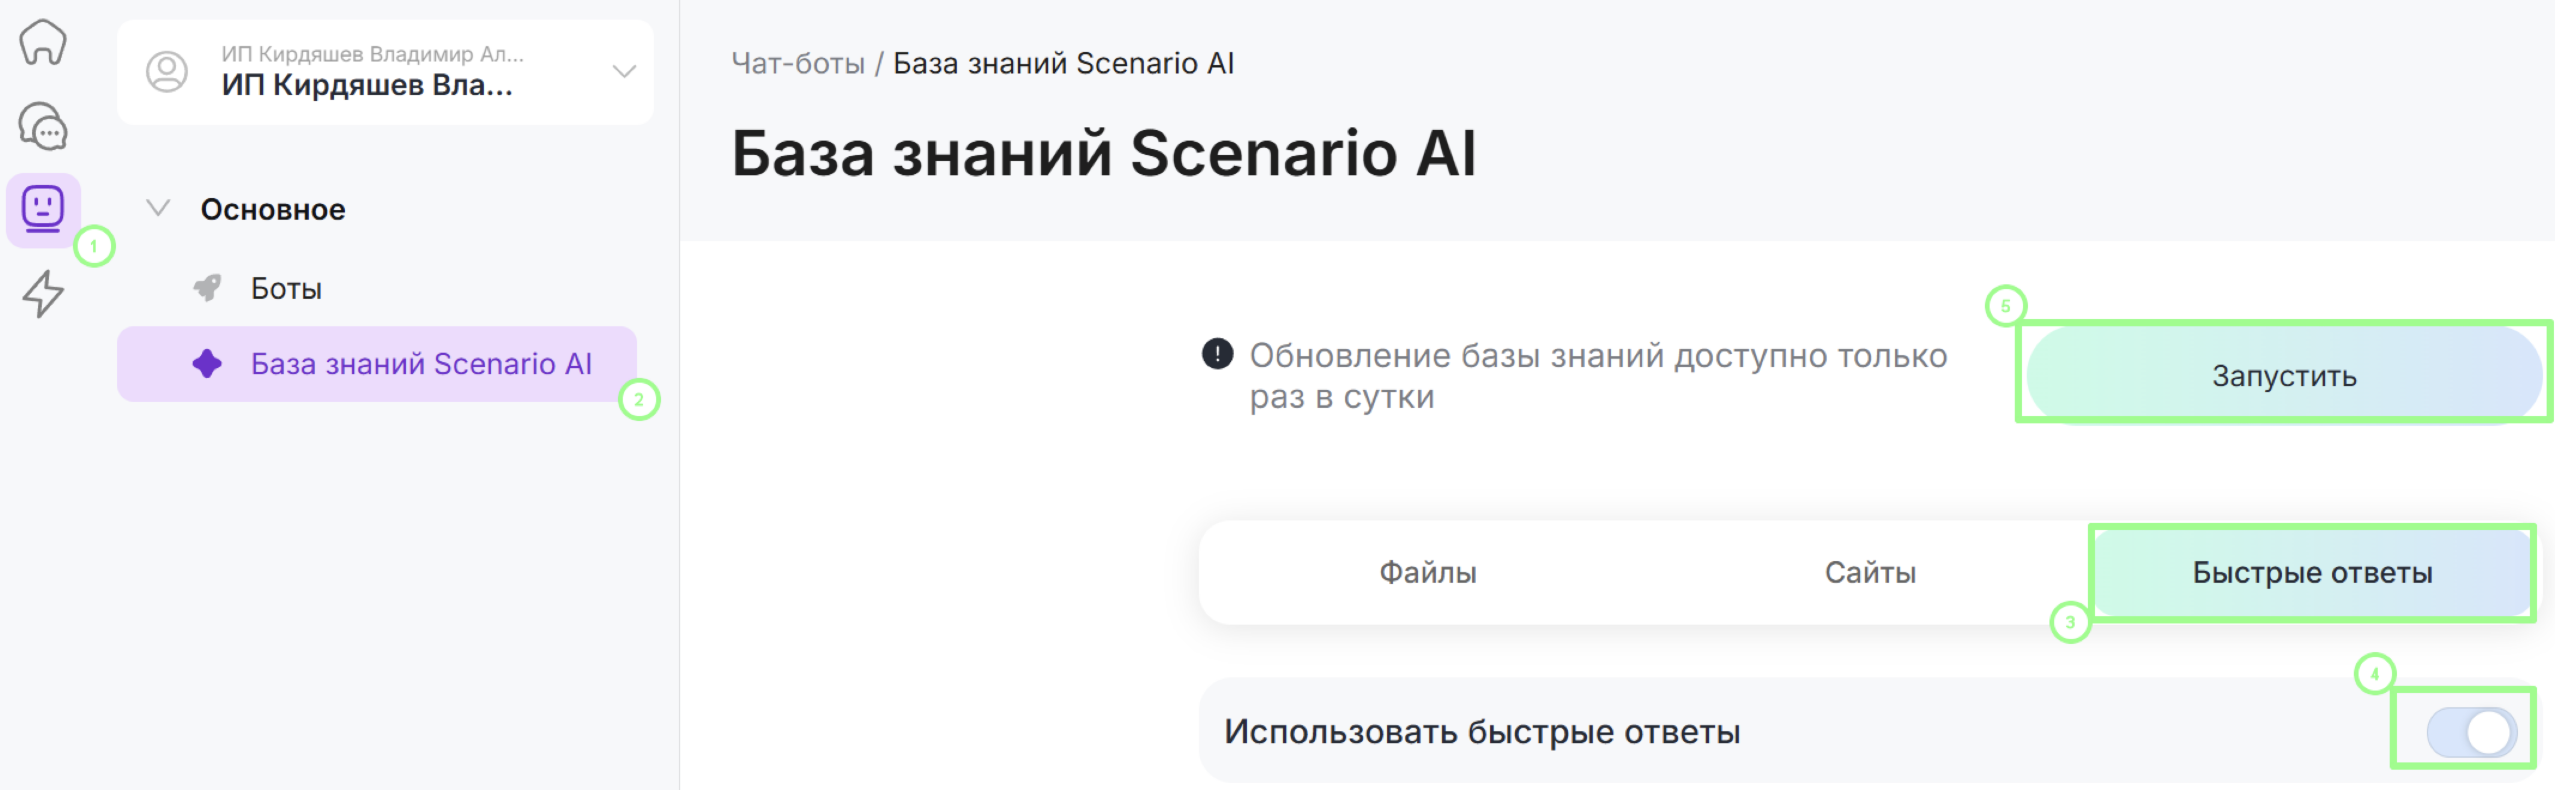Open the ИП Кирдяшев account name dropdown

(367, 85)
